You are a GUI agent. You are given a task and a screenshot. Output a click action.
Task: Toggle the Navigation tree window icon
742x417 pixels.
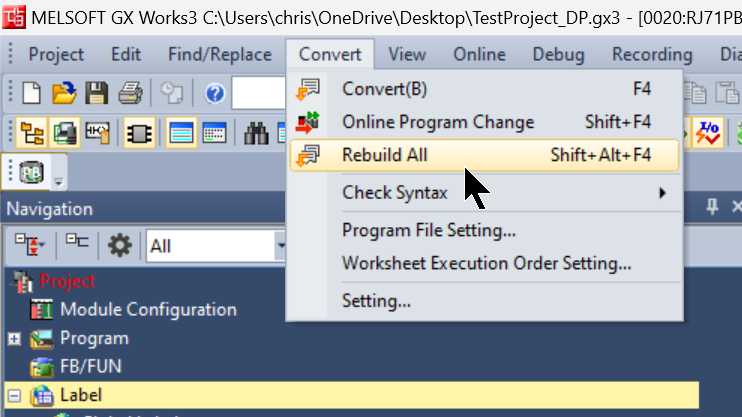(x=31, y=133)
